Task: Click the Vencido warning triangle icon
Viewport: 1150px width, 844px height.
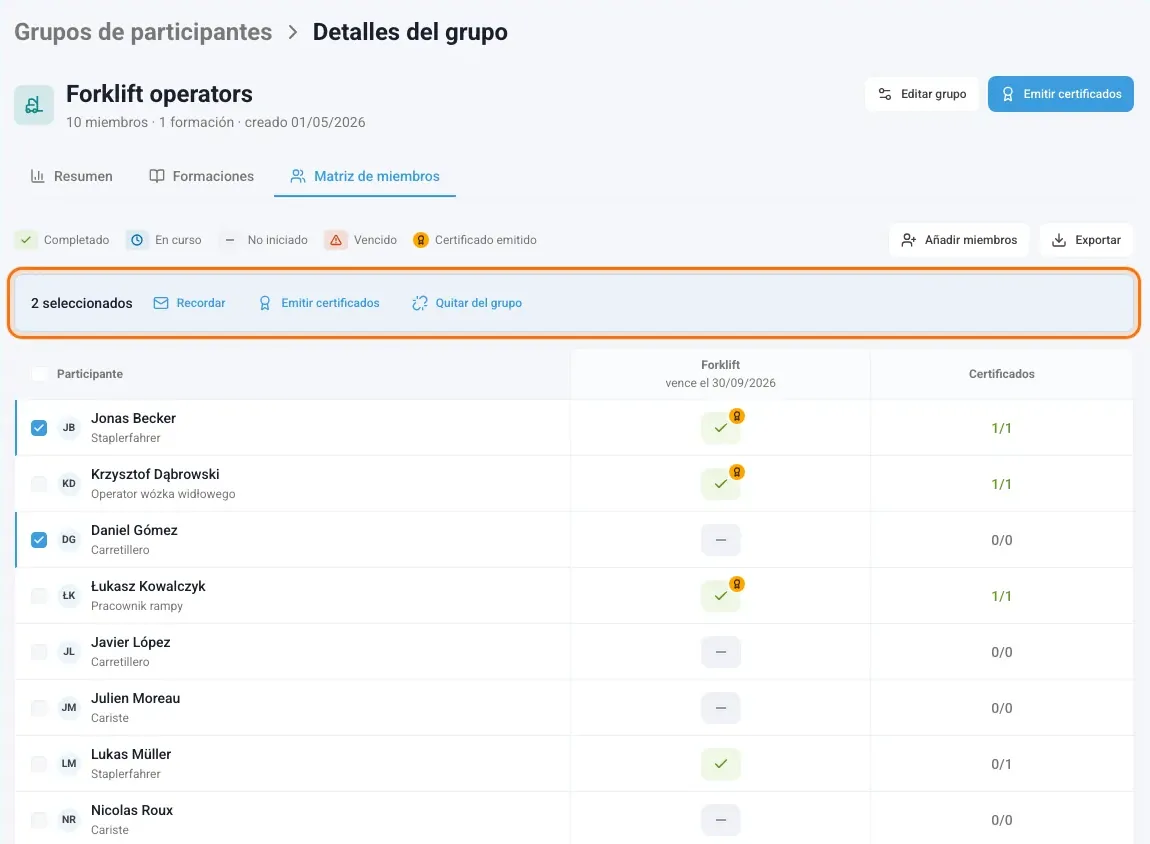Action: [336, 240]
